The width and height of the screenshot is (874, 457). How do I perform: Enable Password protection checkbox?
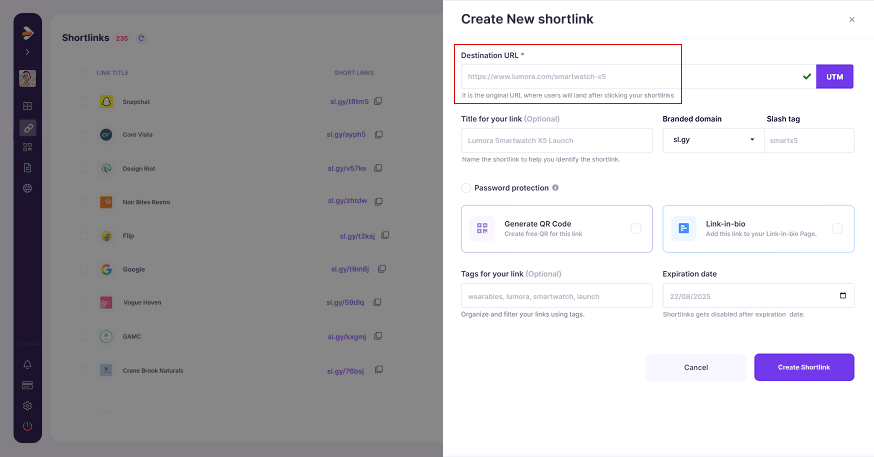tap(466, 188)
